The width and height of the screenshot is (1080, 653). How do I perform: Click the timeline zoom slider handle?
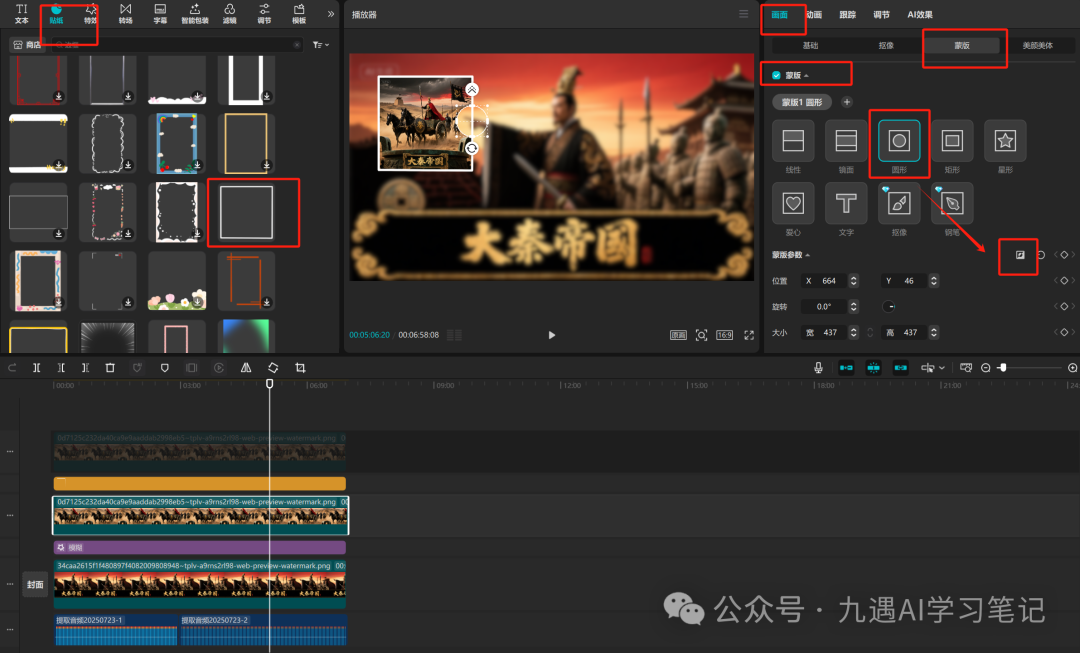click(x=1003, y=368)
